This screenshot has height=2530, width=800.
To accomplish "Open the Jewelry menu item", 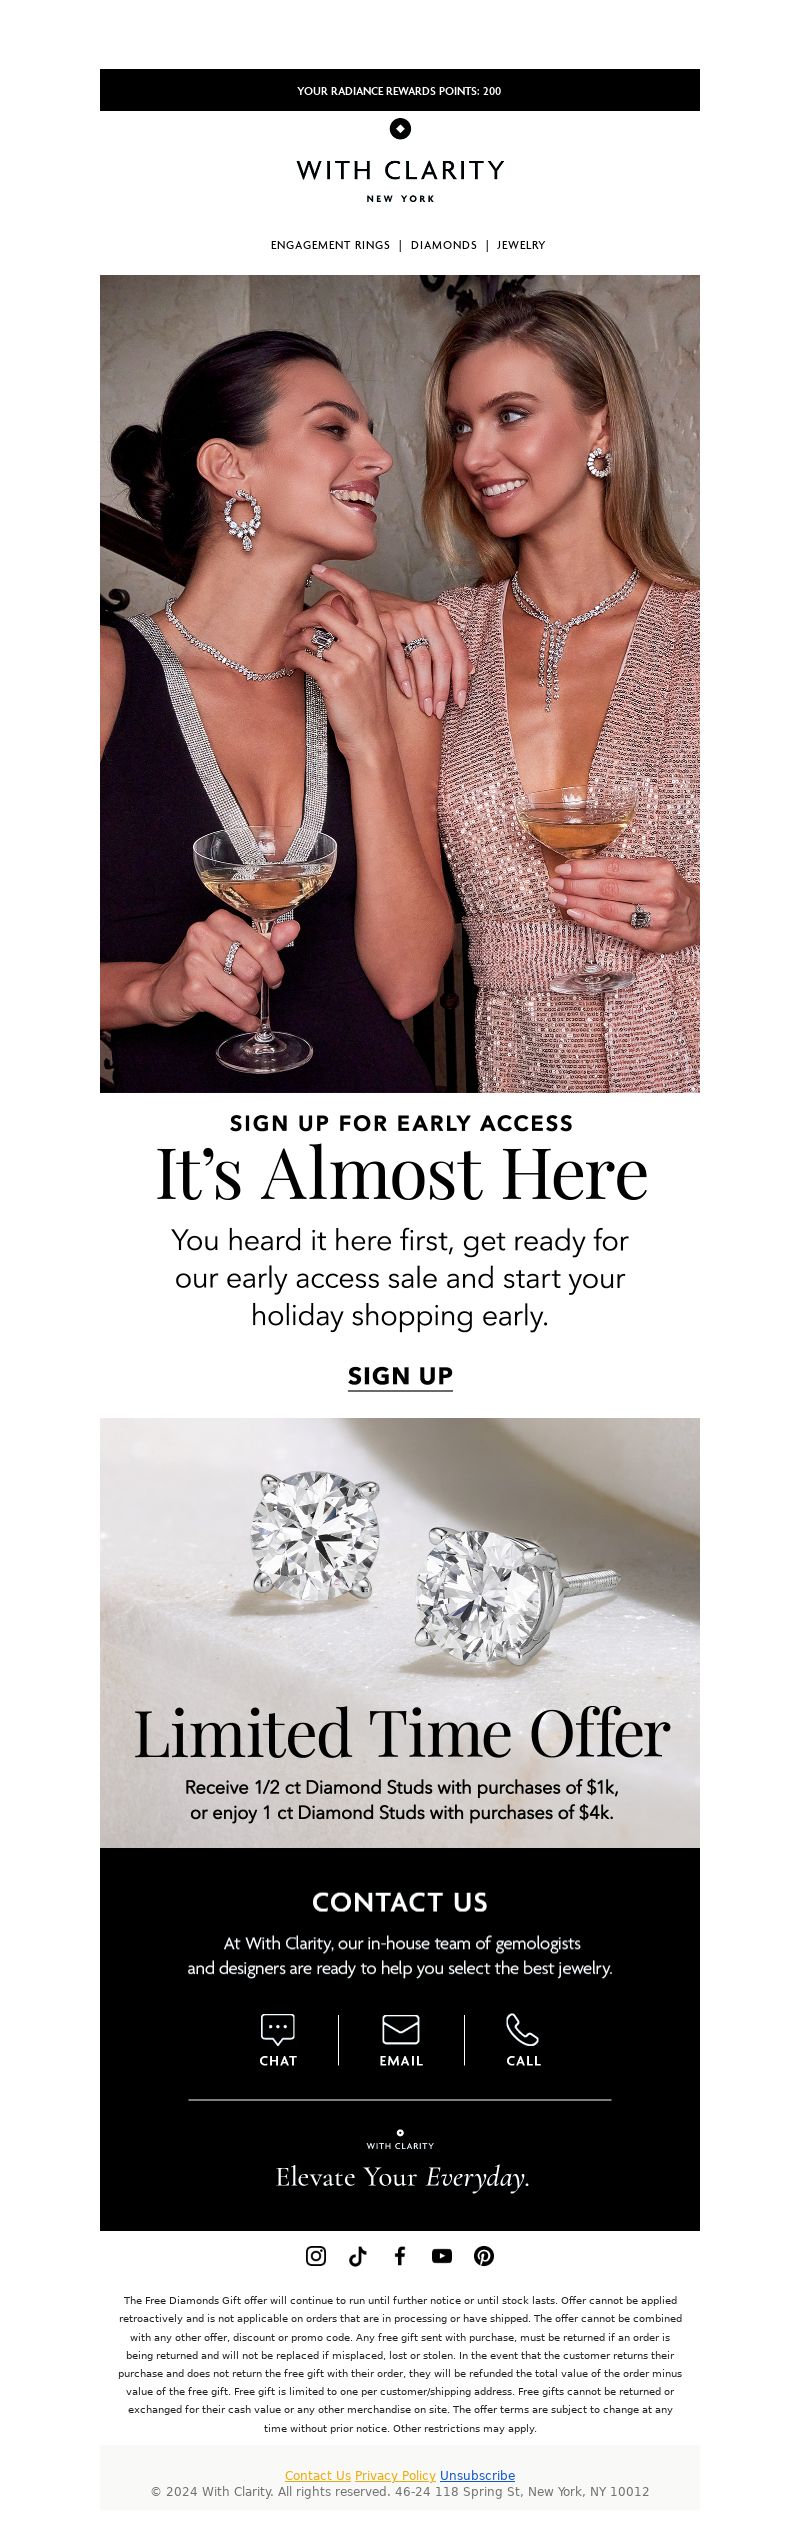I will click(x=521, y=245).
